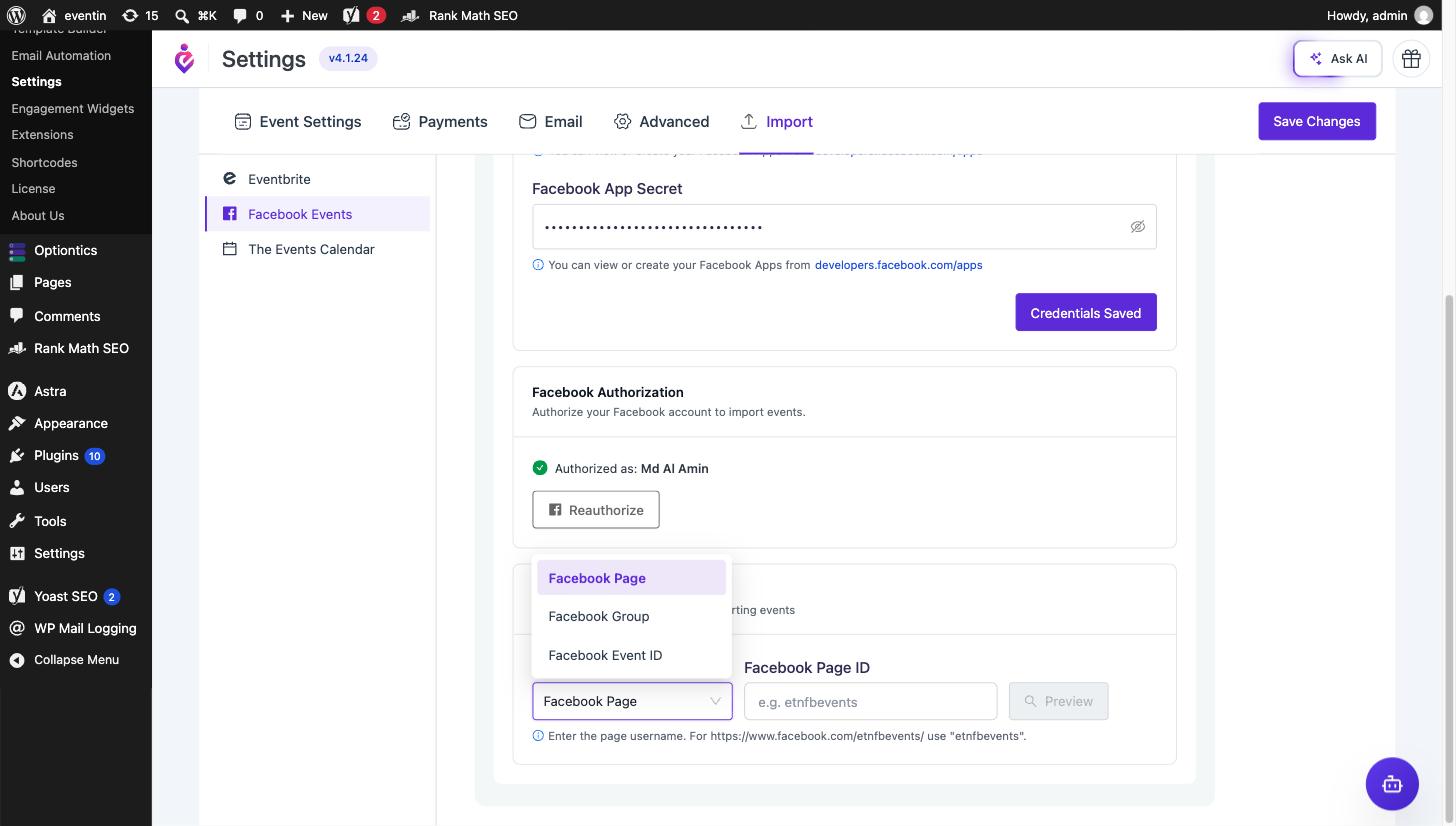Image resolution: width=1456 pixels, height=826 pixels.
Task: Click the Facebook Page ID input field
Action: click(870, 701)
